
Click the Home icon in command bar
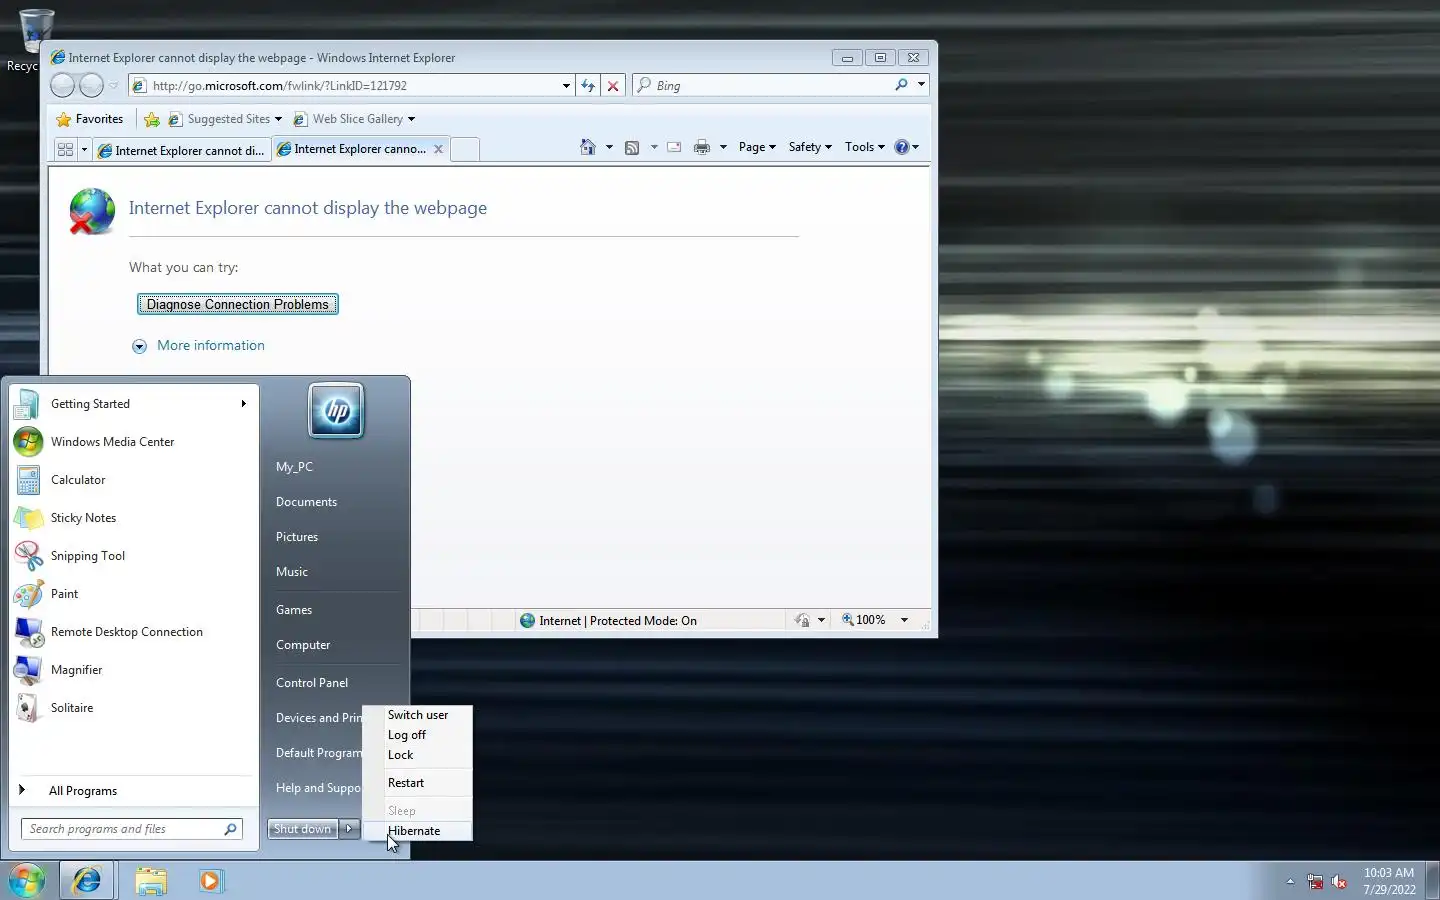click(587, 147)
